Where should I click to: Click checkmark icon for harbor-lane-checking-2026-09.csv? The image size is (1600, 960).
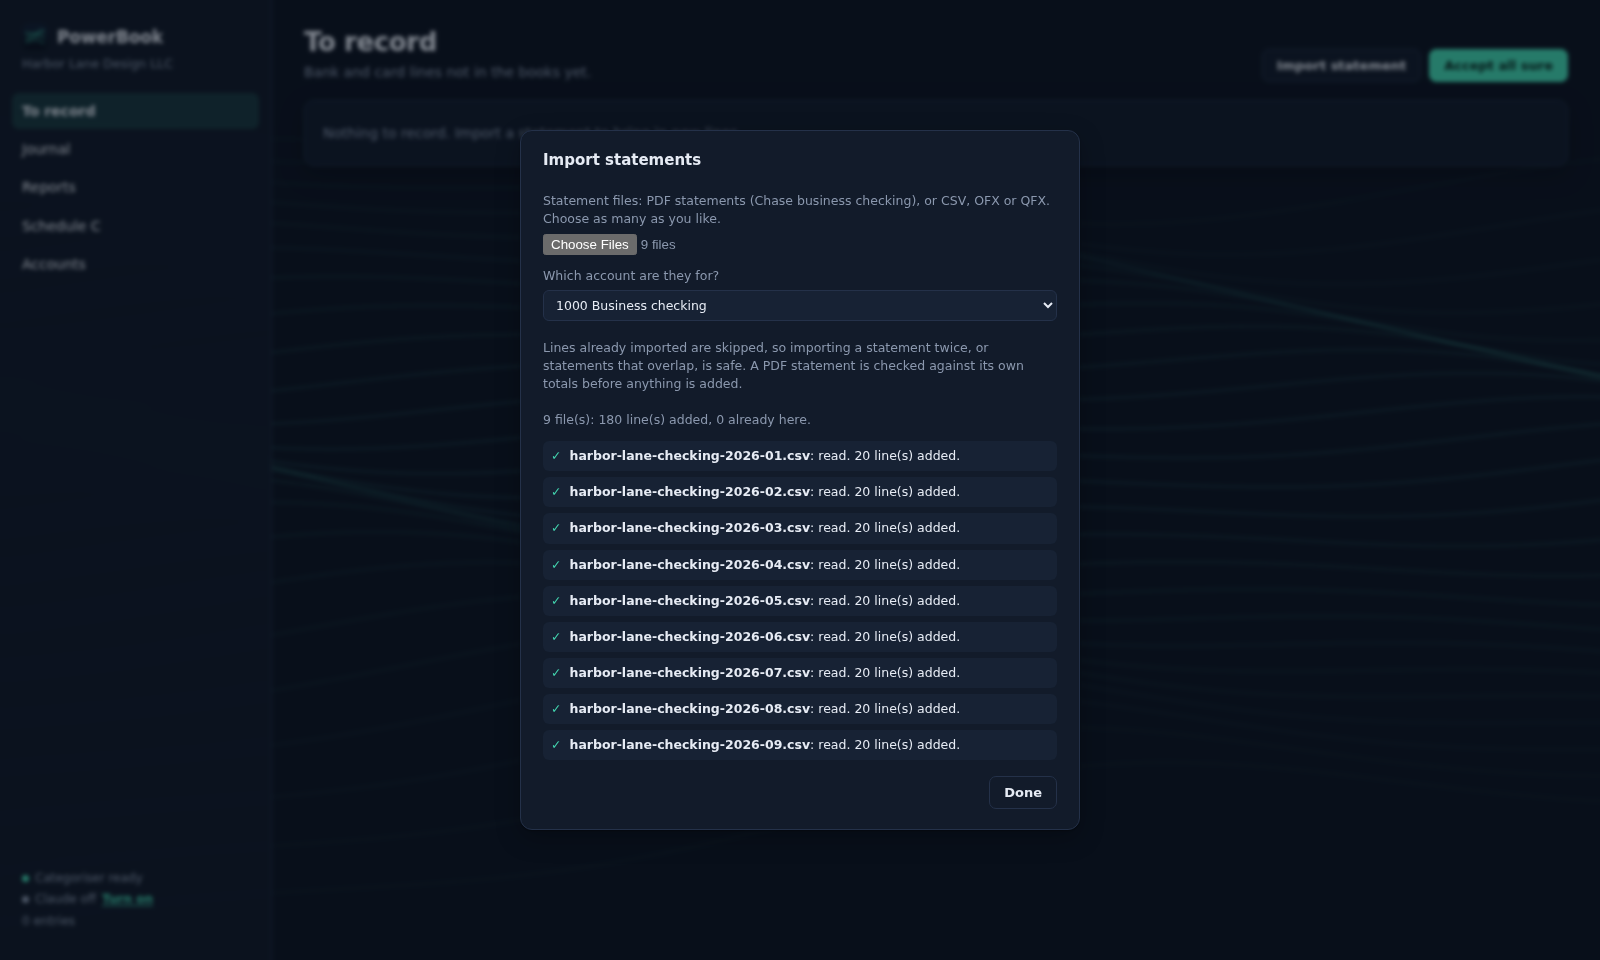point(556,745)
